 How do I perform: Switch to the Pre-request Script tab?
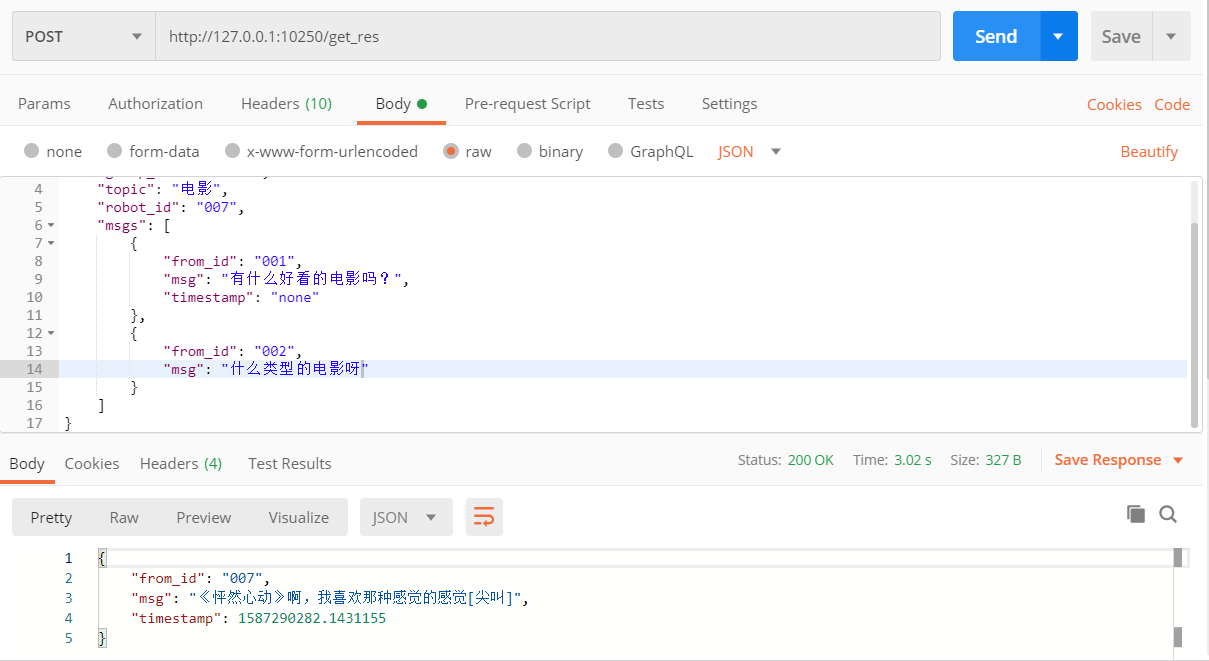click(x=527, y=104)
